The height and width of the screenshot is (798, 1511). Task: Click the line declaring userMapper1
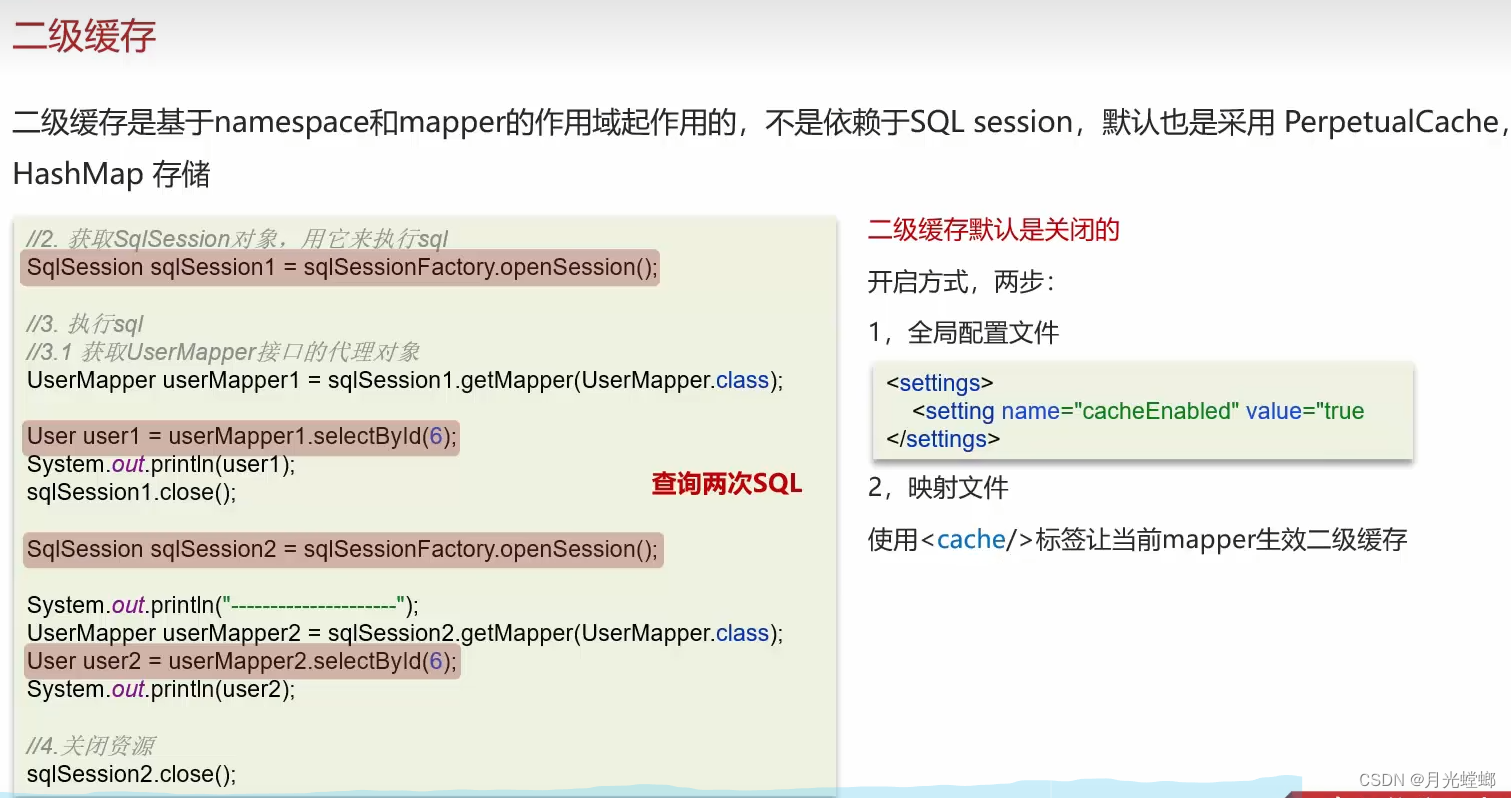click(x=405, y=380)
